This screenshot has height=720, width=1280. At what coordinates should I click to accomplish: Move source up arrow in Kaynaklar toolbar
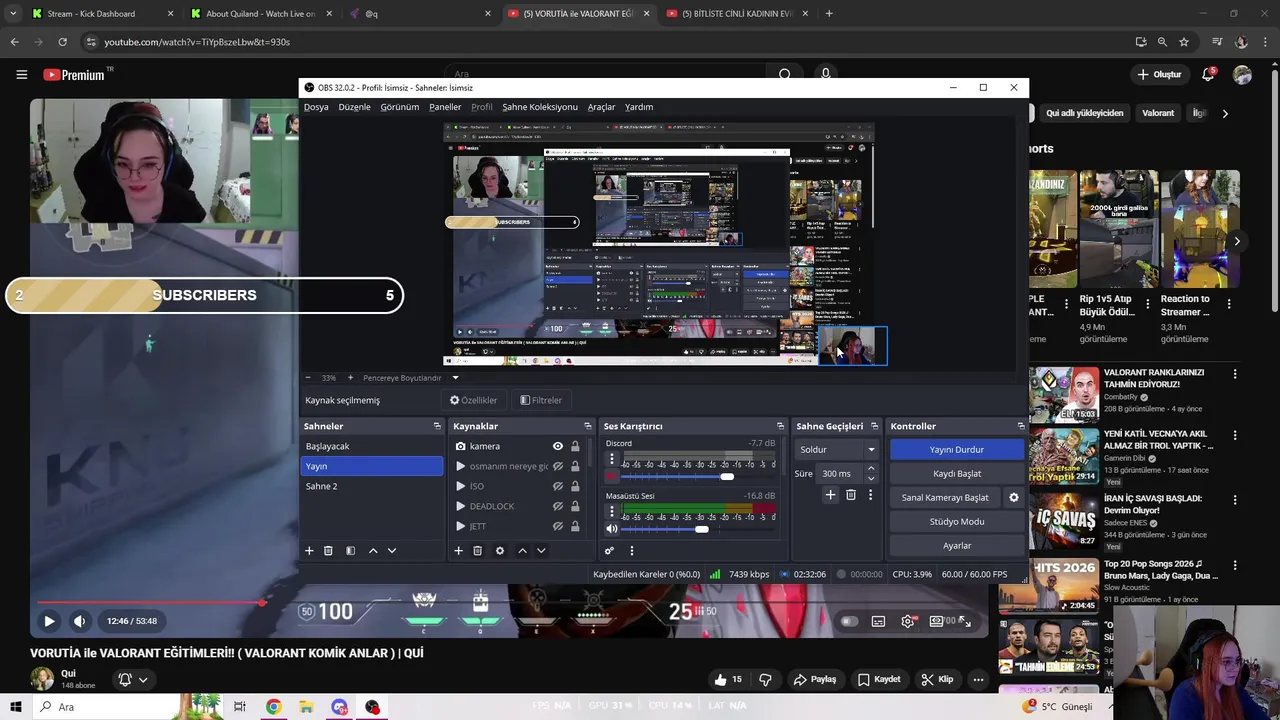(522, 550)
